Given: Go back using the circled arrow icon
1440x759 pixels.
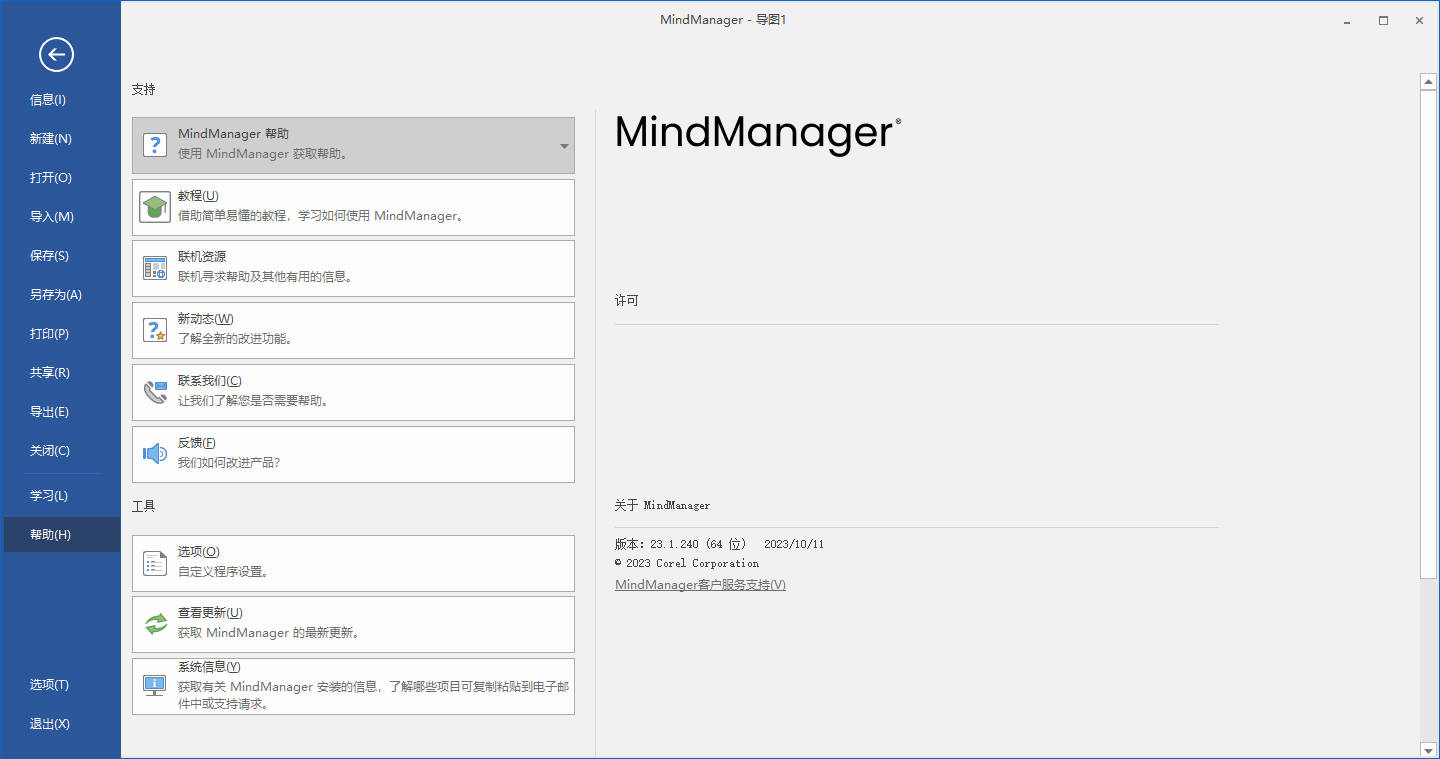Looking at the screenshot, I should tap(56, 54).
